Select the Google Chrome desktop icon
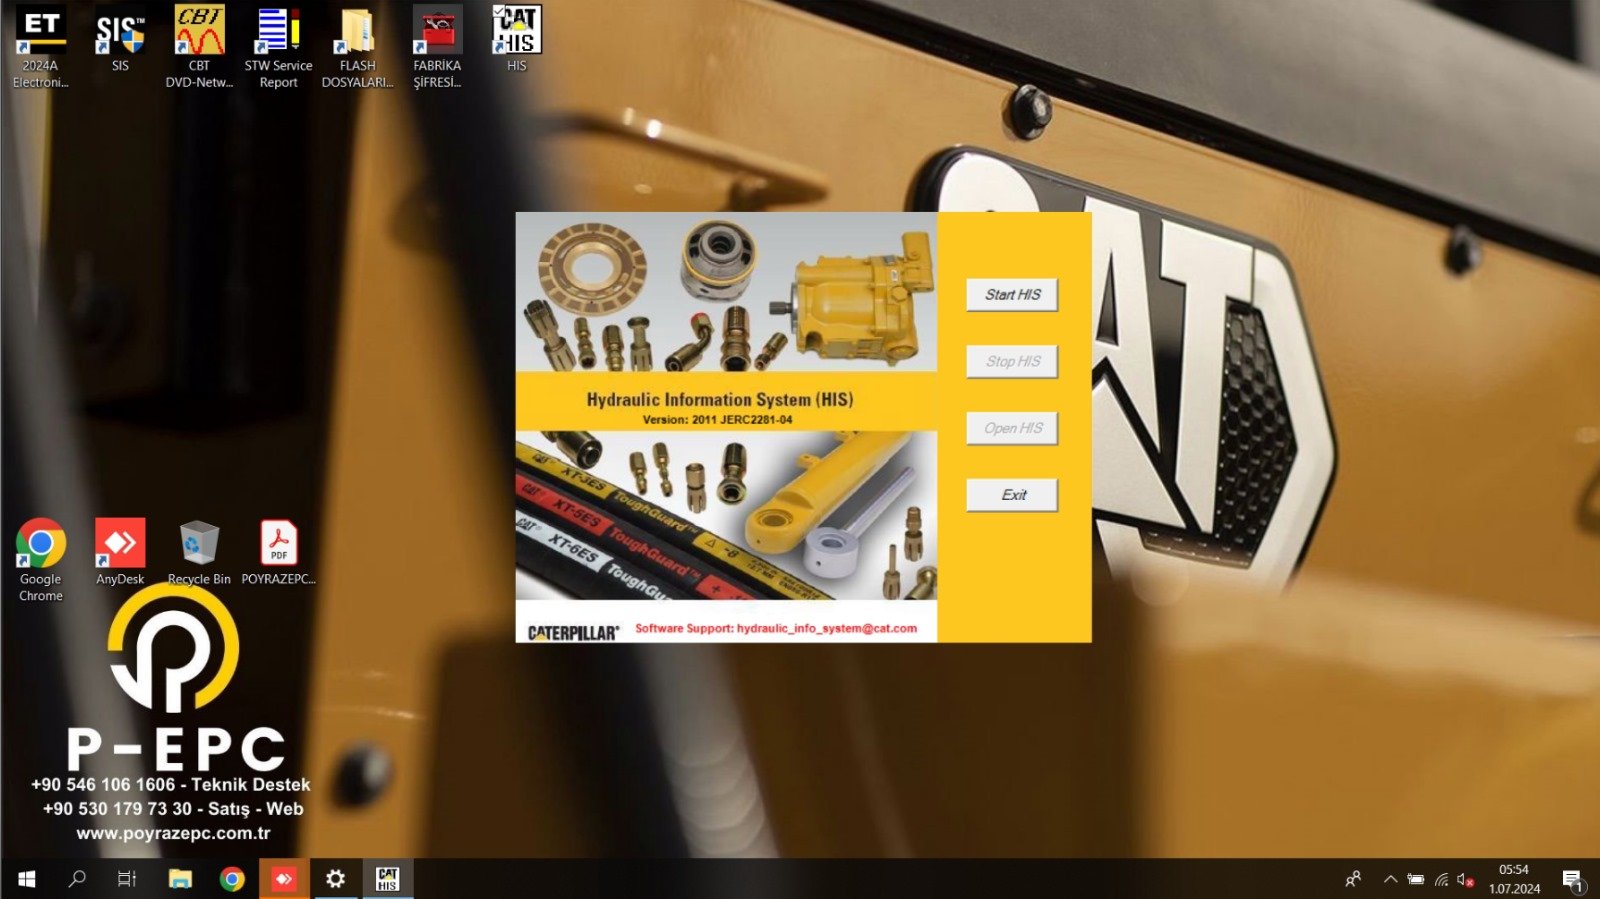The image size is (1600, 899). 41,560
